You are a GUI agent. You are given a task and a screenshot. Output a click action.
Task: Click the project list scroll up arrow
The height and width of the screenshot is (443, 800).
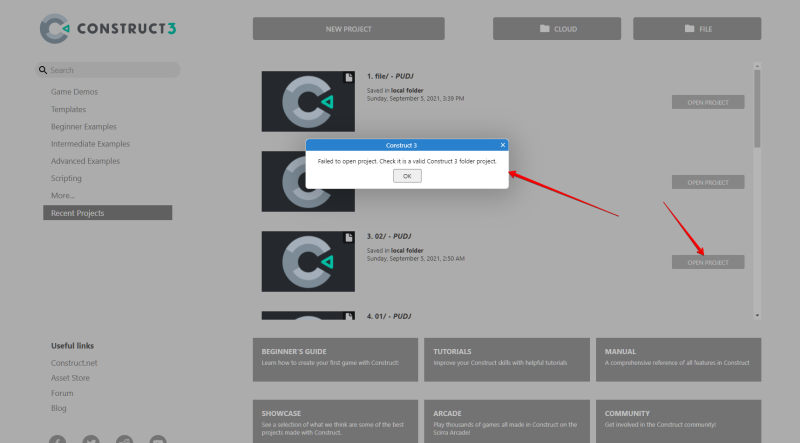[757, 66]
